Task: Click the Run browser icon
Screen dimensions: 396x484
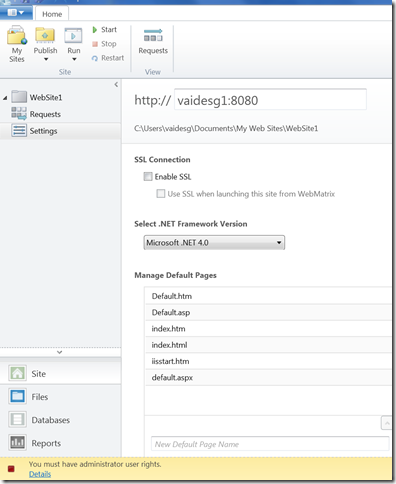Action: [73, 35]
